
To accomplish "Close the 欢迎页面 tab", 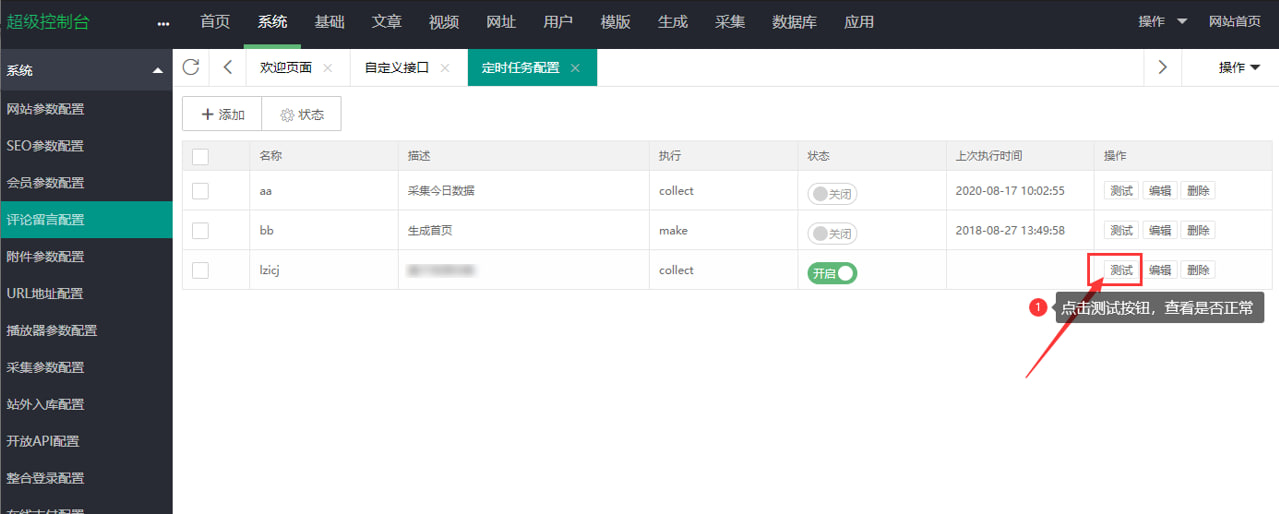I will 328,68.
